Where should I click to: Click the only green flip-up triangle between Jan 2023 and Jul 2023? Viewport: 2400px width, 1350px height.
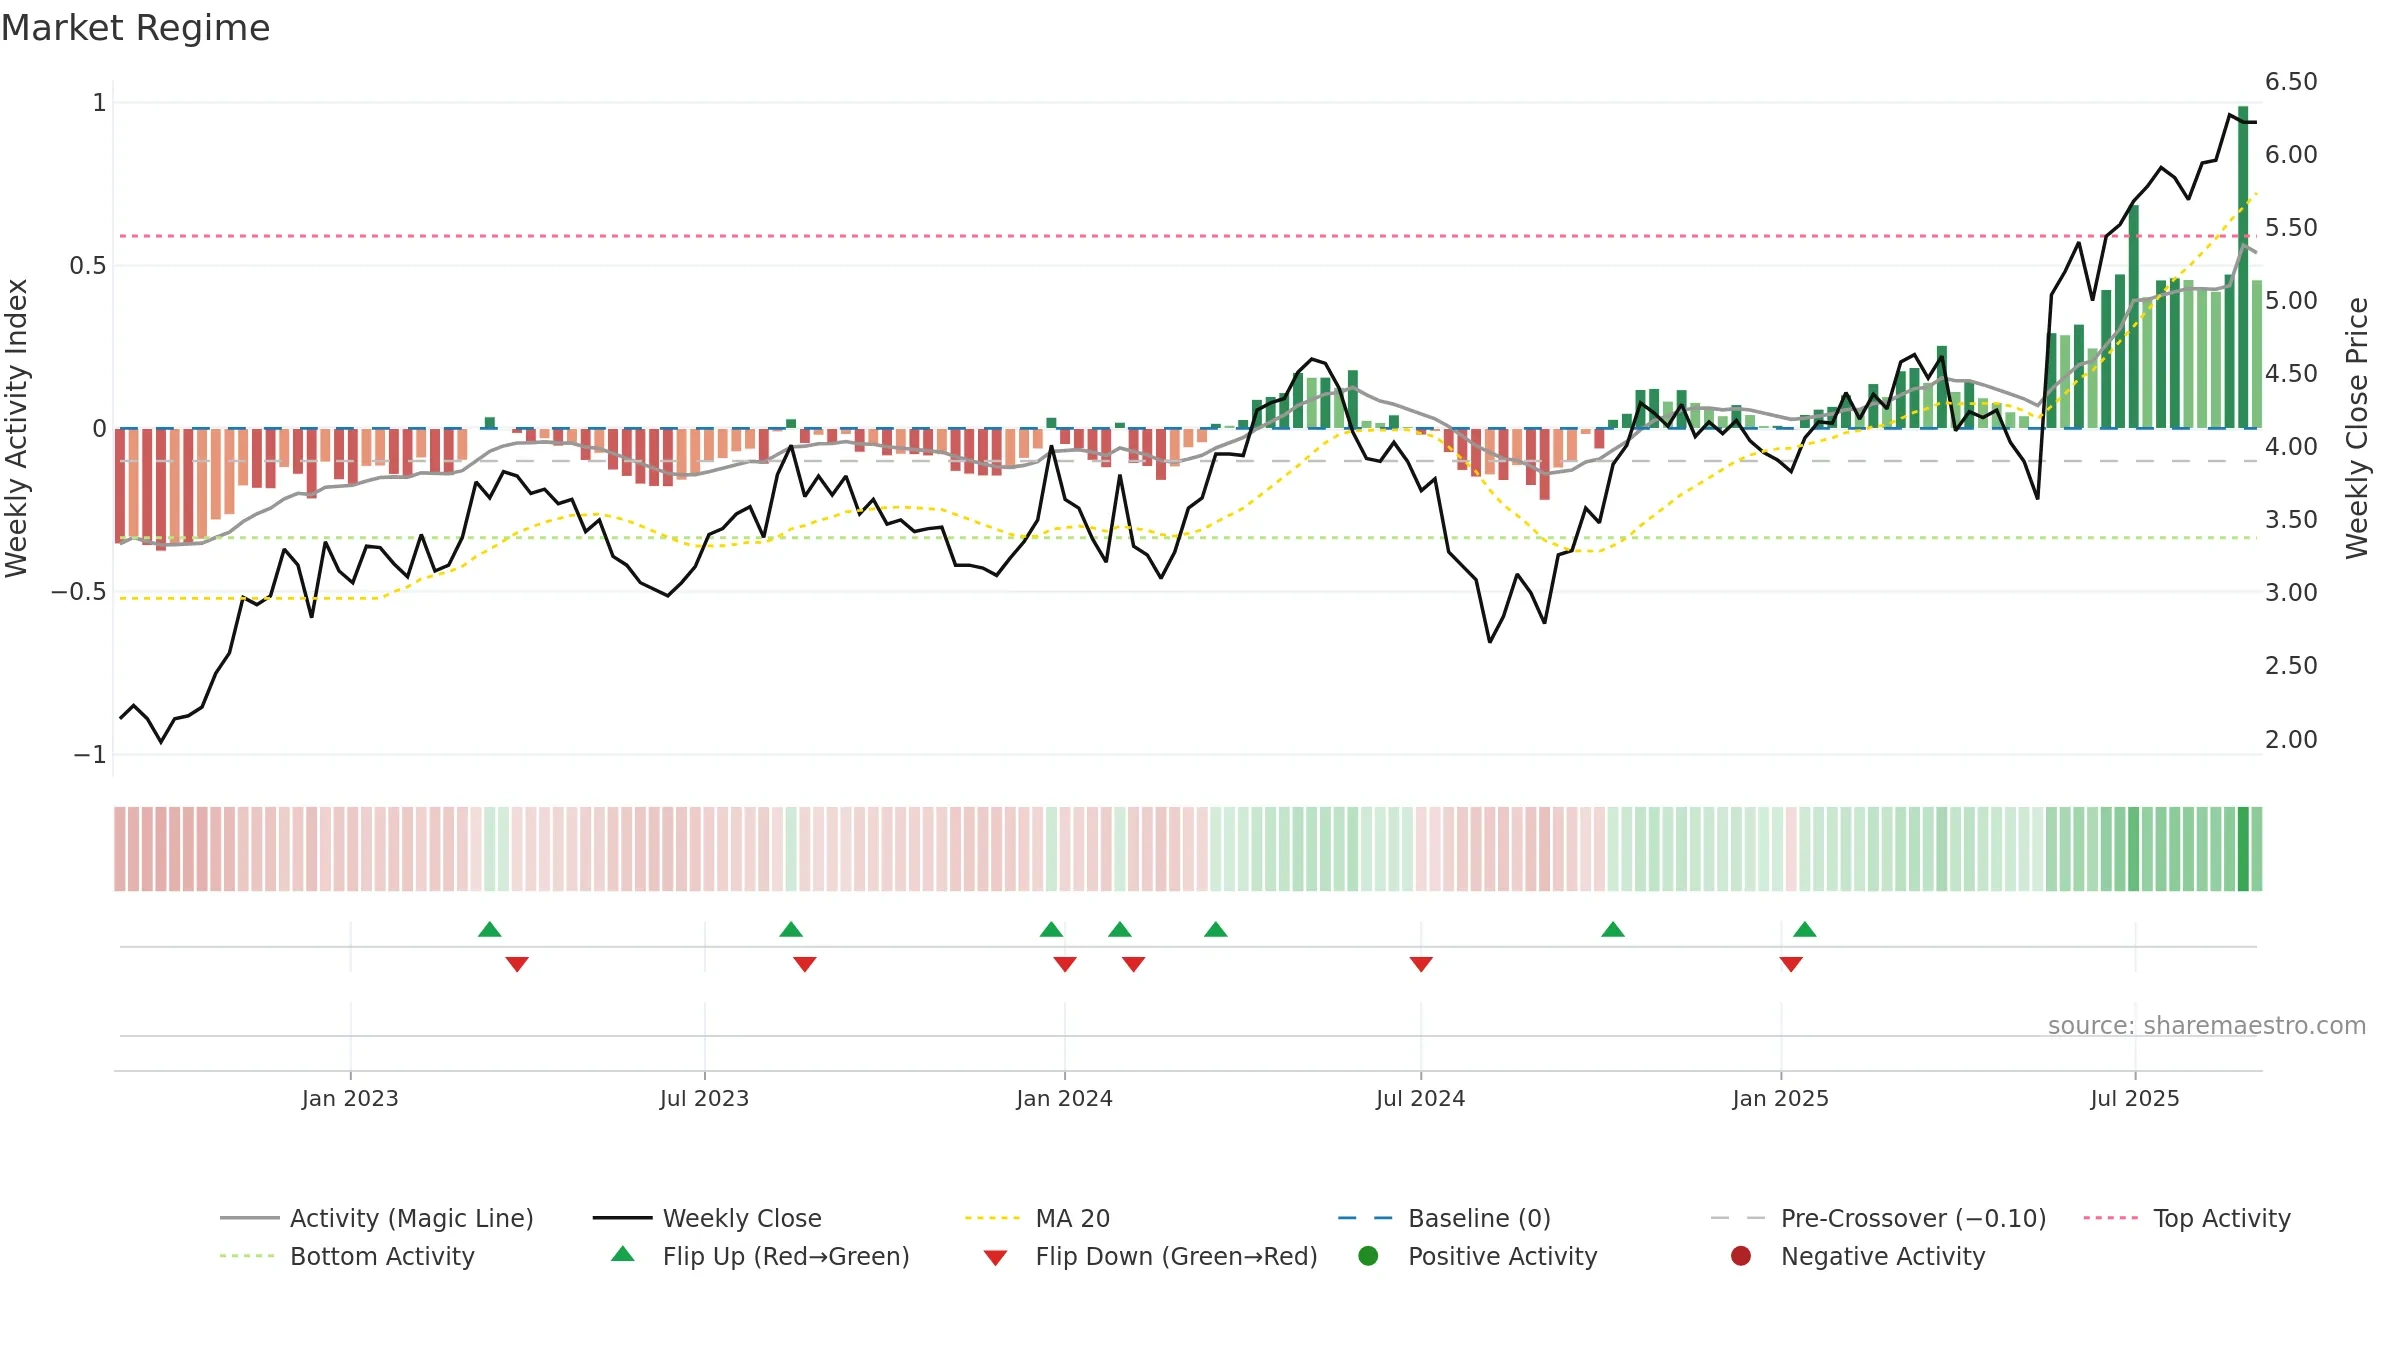click(489, 930)
